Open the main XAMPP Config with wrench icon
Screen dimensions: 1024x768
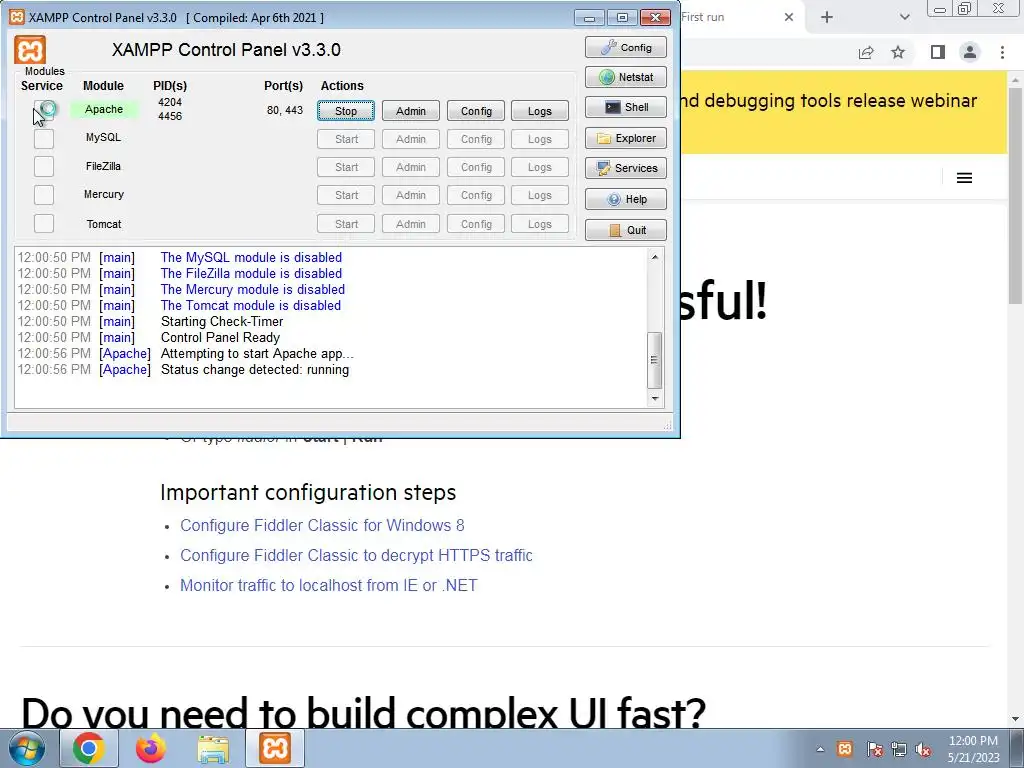626,47
